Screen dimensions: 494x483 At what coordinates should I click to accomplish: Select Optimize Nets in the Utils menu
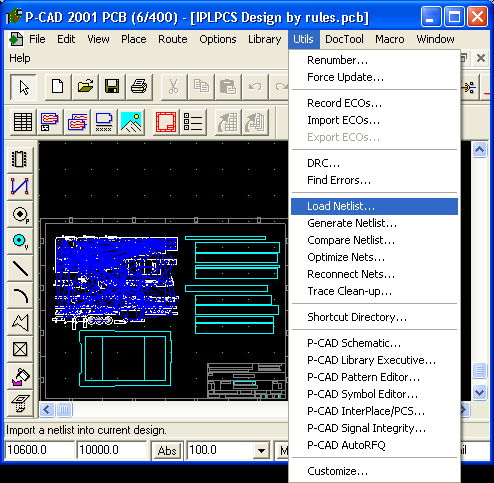(374, 257)
